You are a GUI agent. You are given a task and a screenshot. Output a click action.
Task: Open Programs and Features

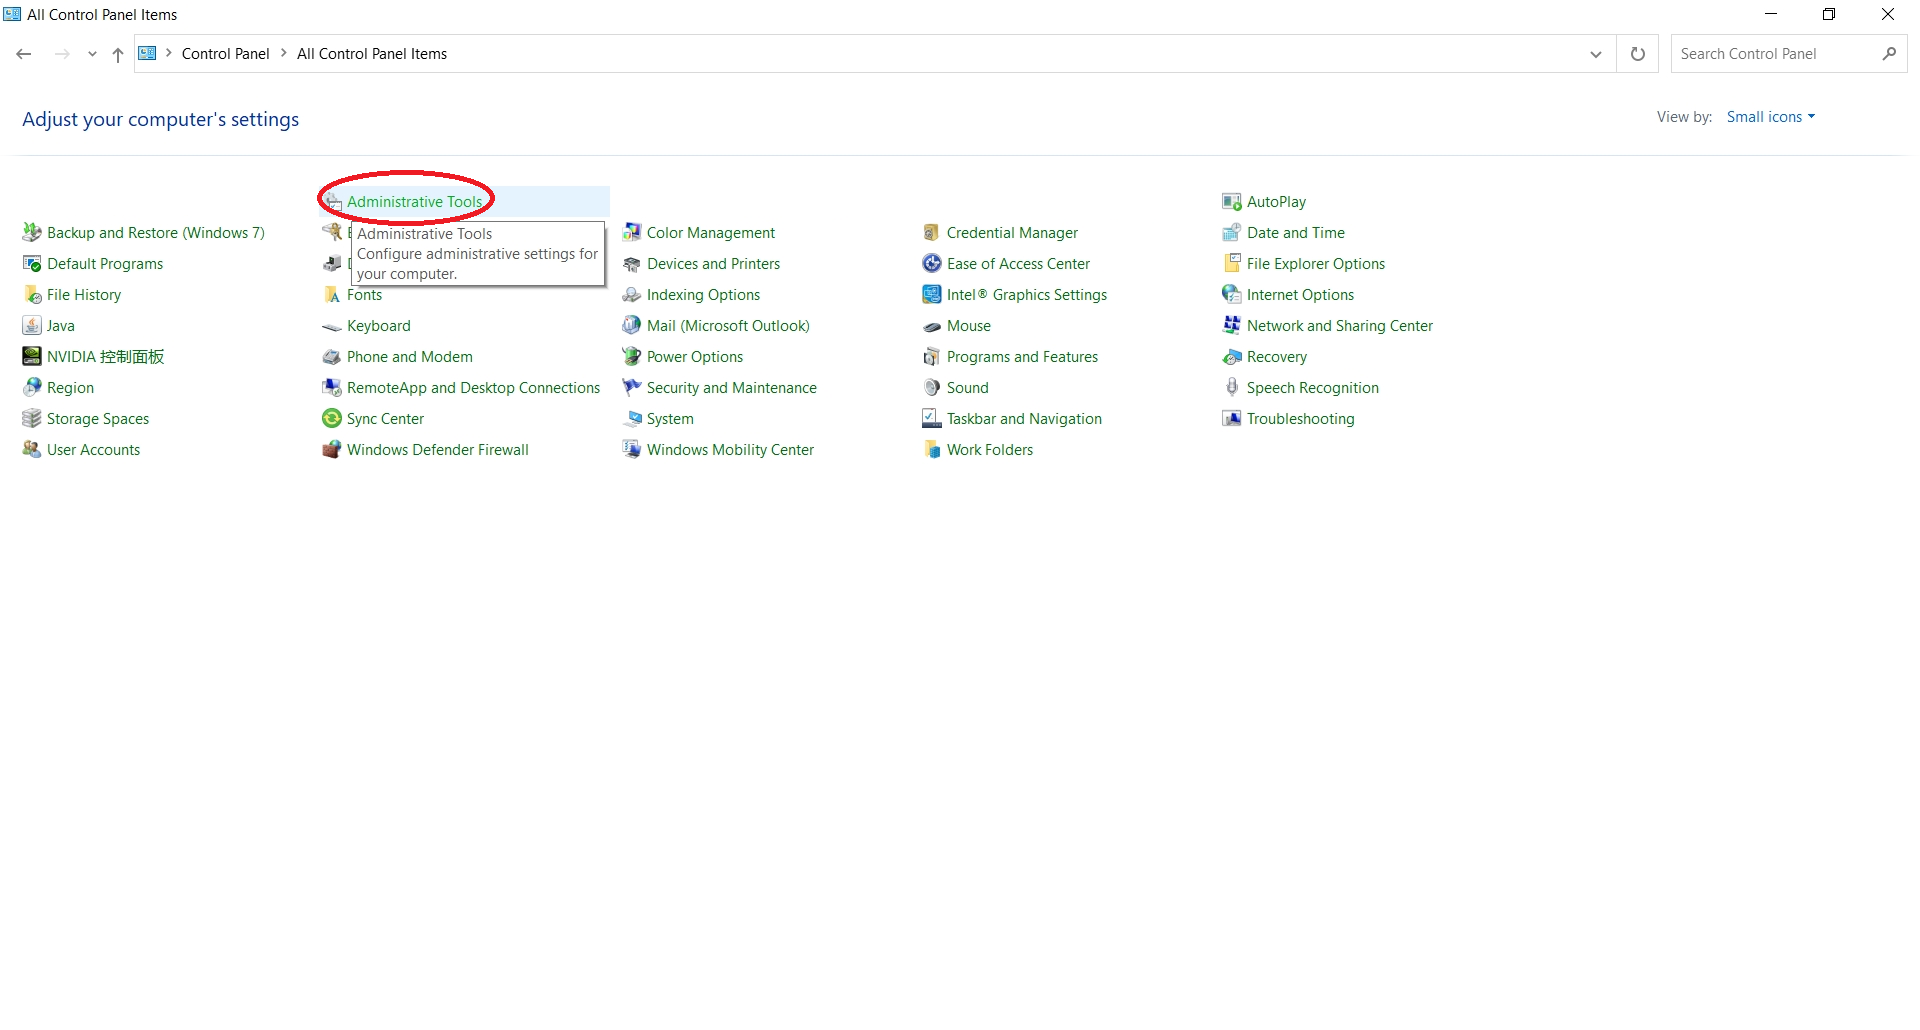[x=1022, y=357]
